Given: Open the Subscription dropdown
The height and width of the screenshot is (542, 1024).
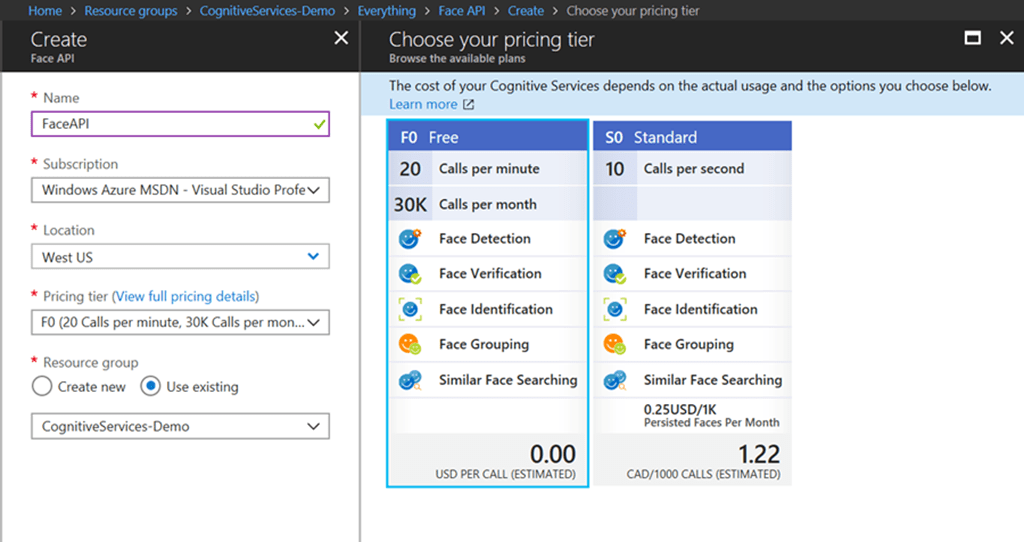Looking at the screenshot, I should tap(180, 190).
